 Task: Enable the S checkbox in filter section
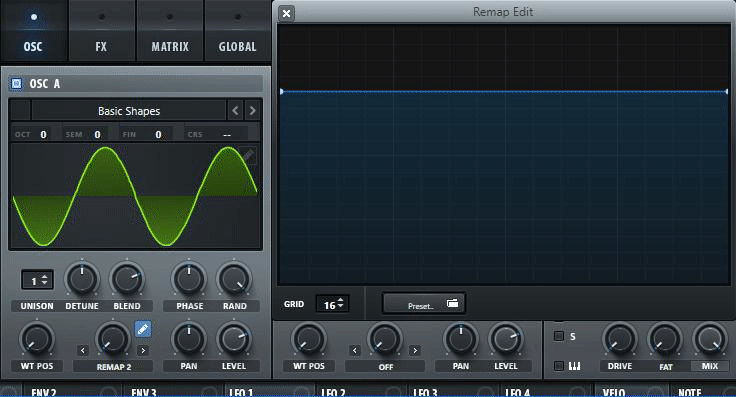(x=559, y=336)
